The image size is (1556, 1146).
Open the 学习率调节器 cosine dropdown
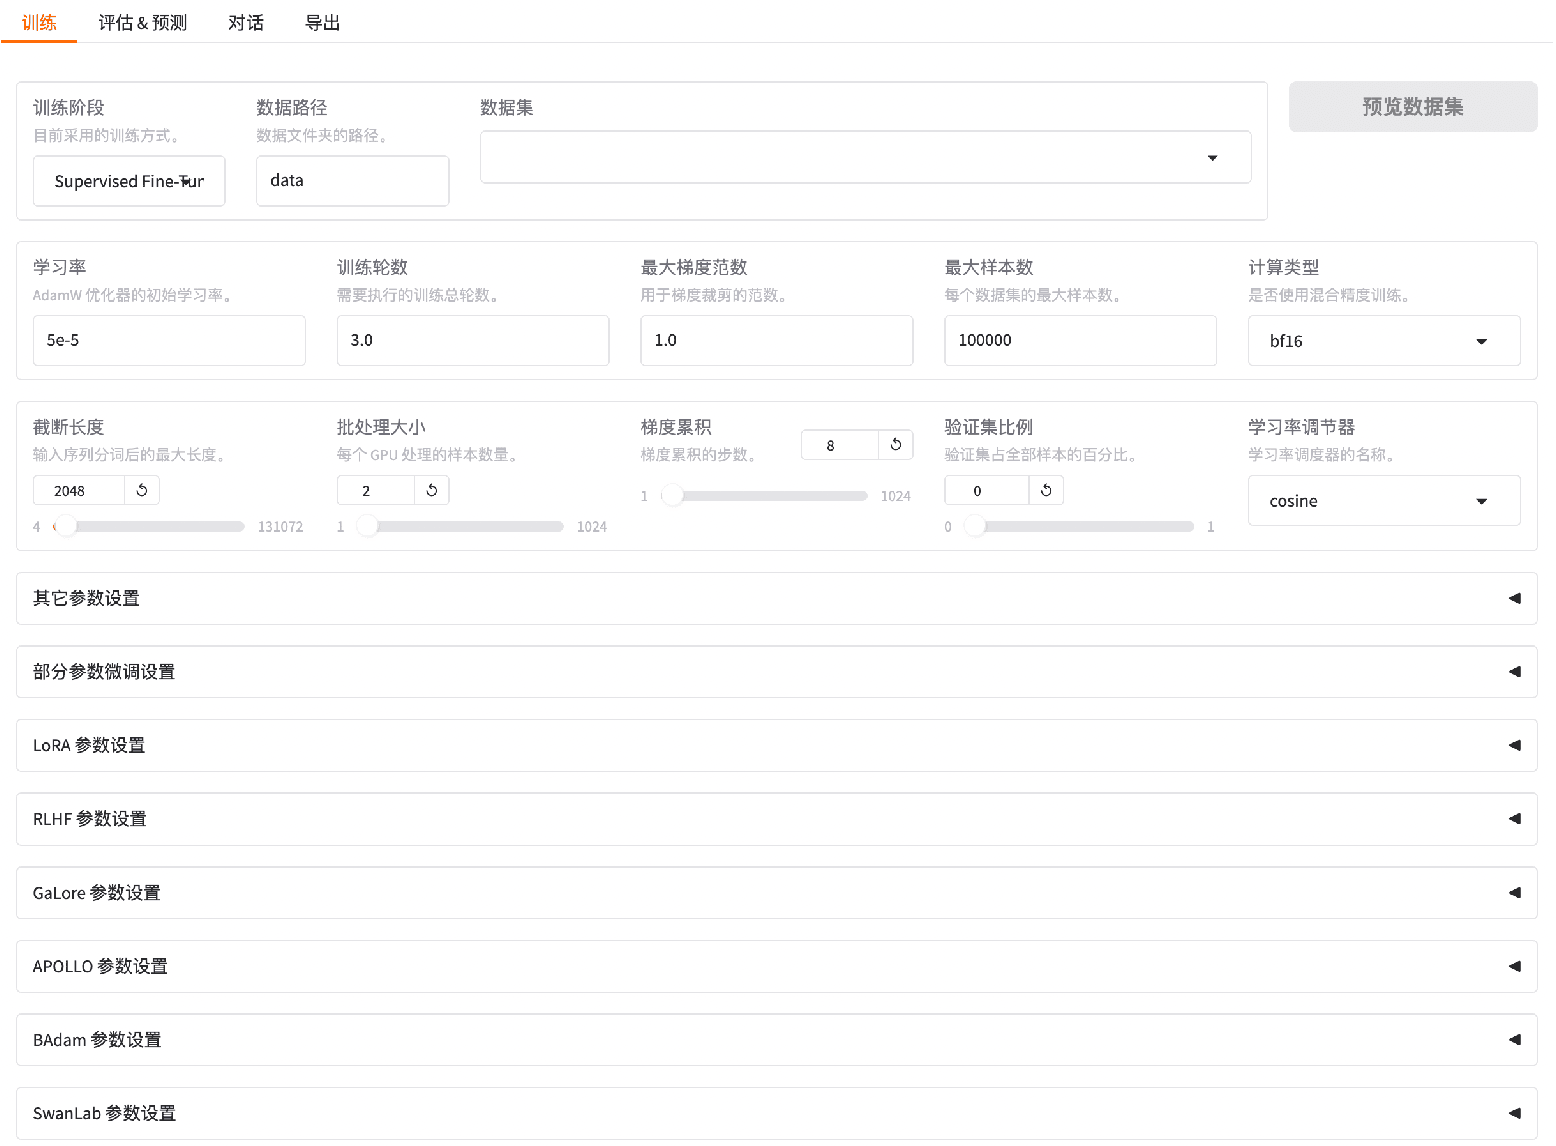[x=1383, y=501]
